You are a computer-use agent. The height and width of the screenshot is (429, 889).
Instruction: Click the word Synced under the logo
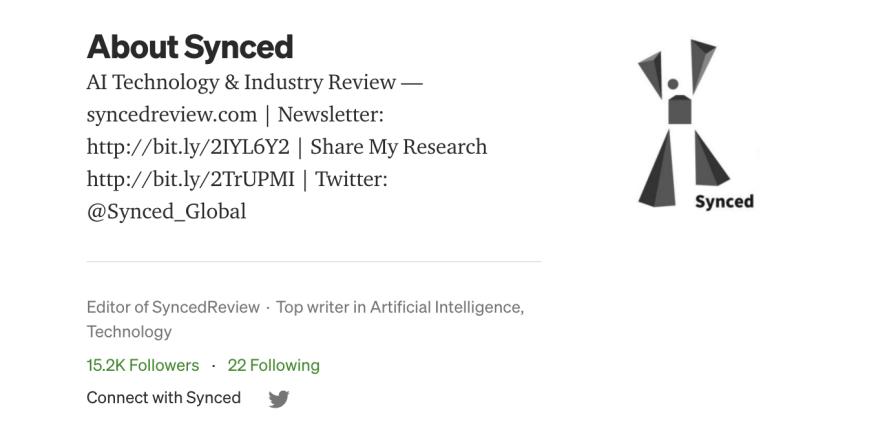724,202
